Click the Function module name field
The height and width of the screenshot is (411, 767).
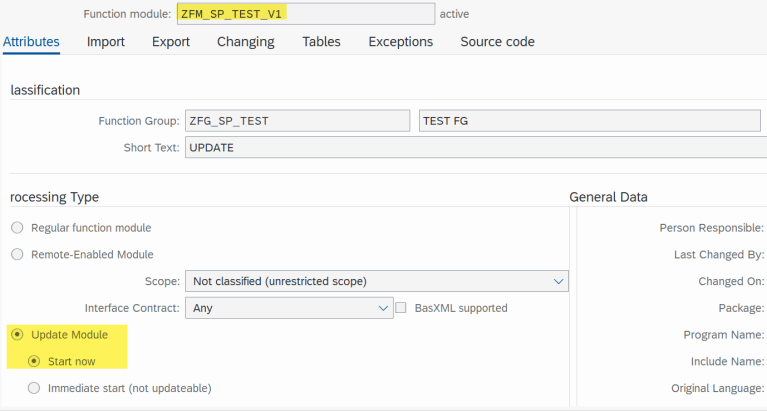point(305,14)
